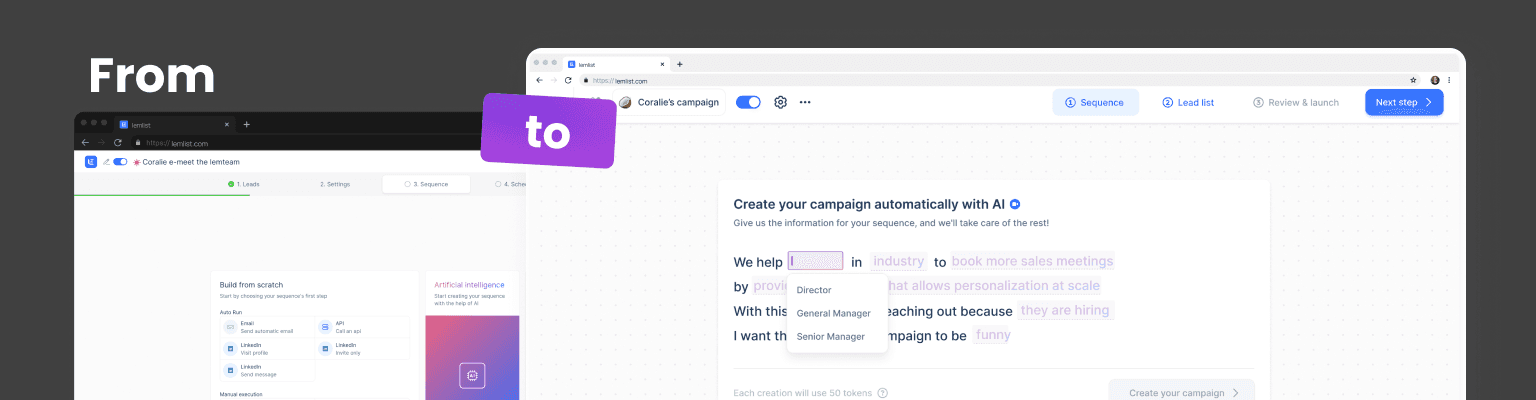Open the 'book more sales meetings' field
1536x400 pixels.
[x=1032, y=262]
